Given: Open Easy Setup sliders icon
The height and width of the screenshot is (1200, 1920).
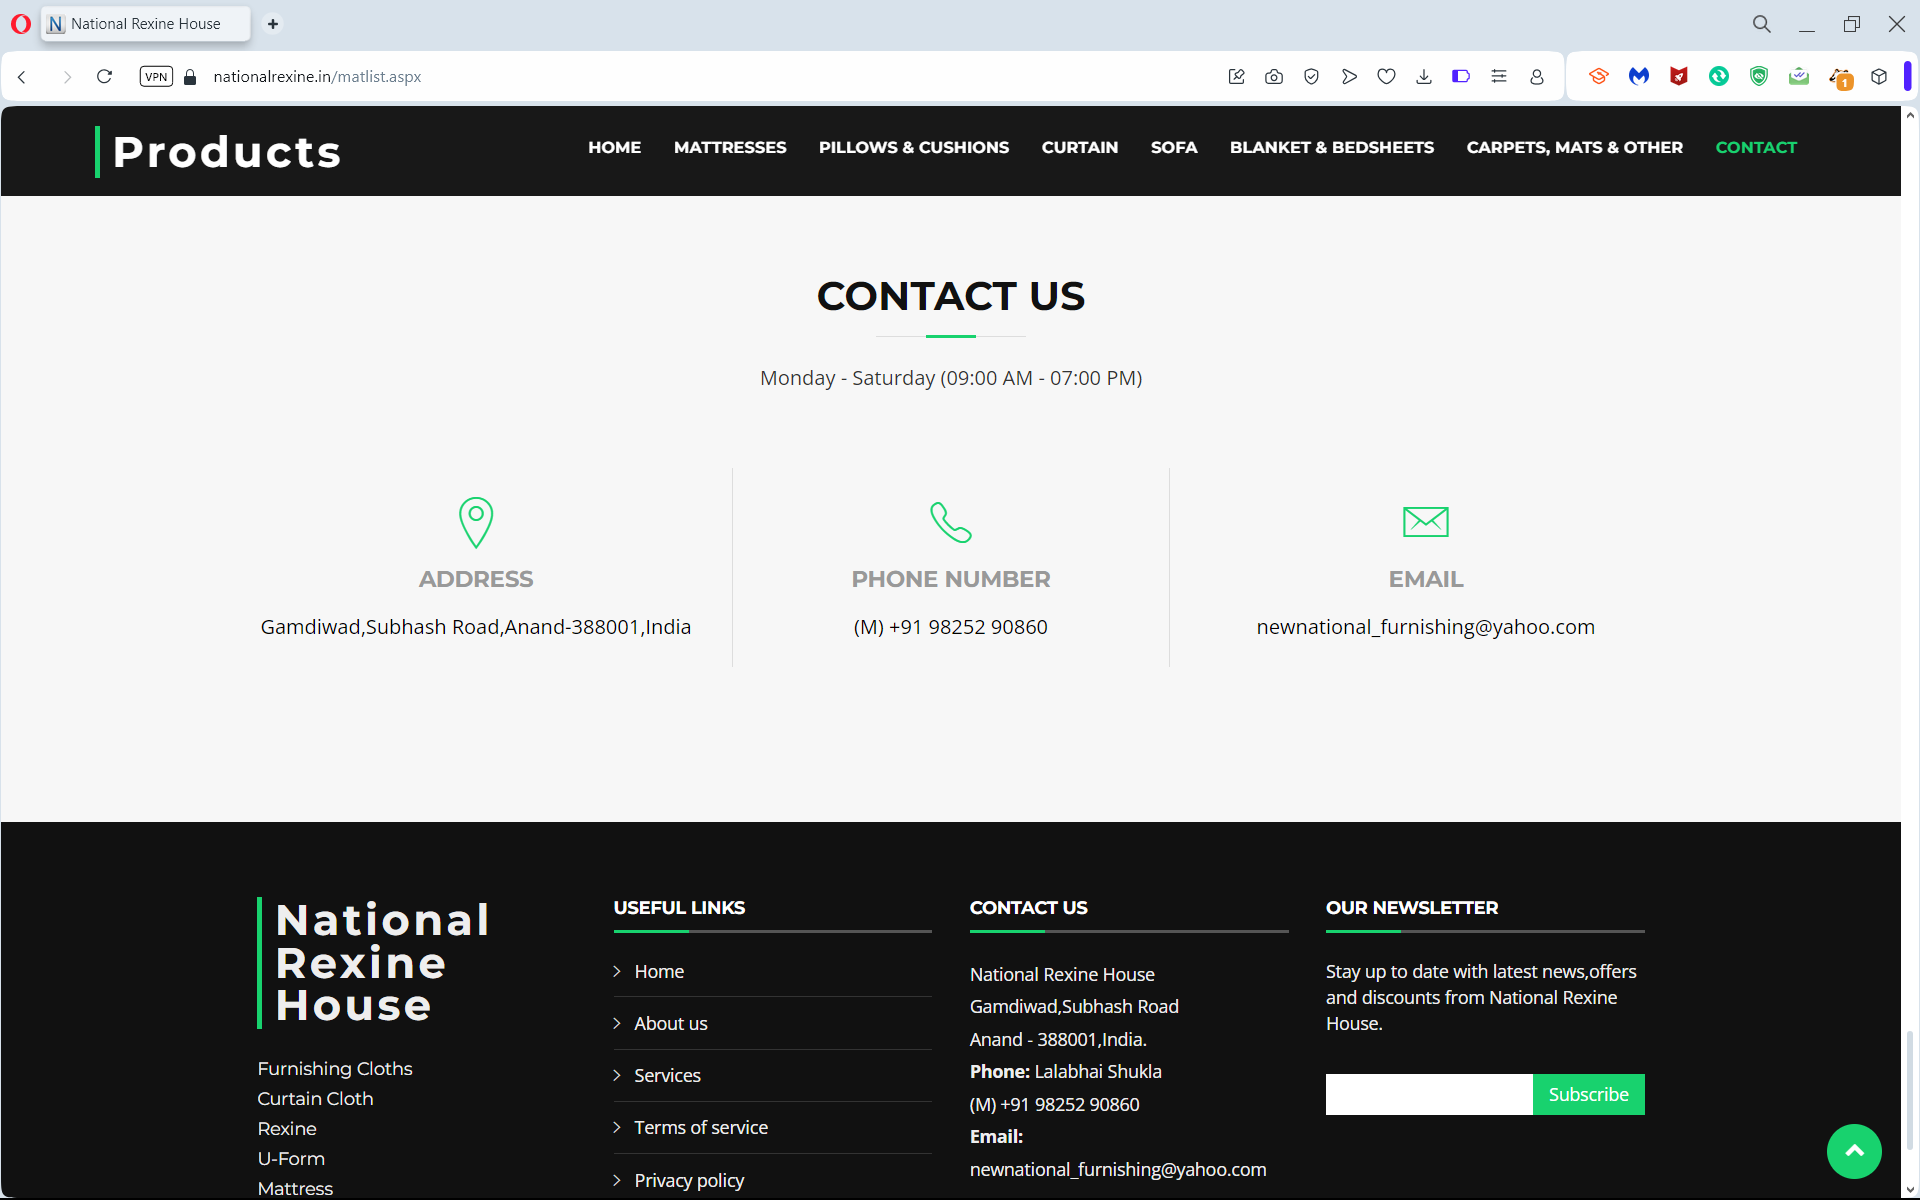Looking at the screenshot, I should pos(1499,76).
